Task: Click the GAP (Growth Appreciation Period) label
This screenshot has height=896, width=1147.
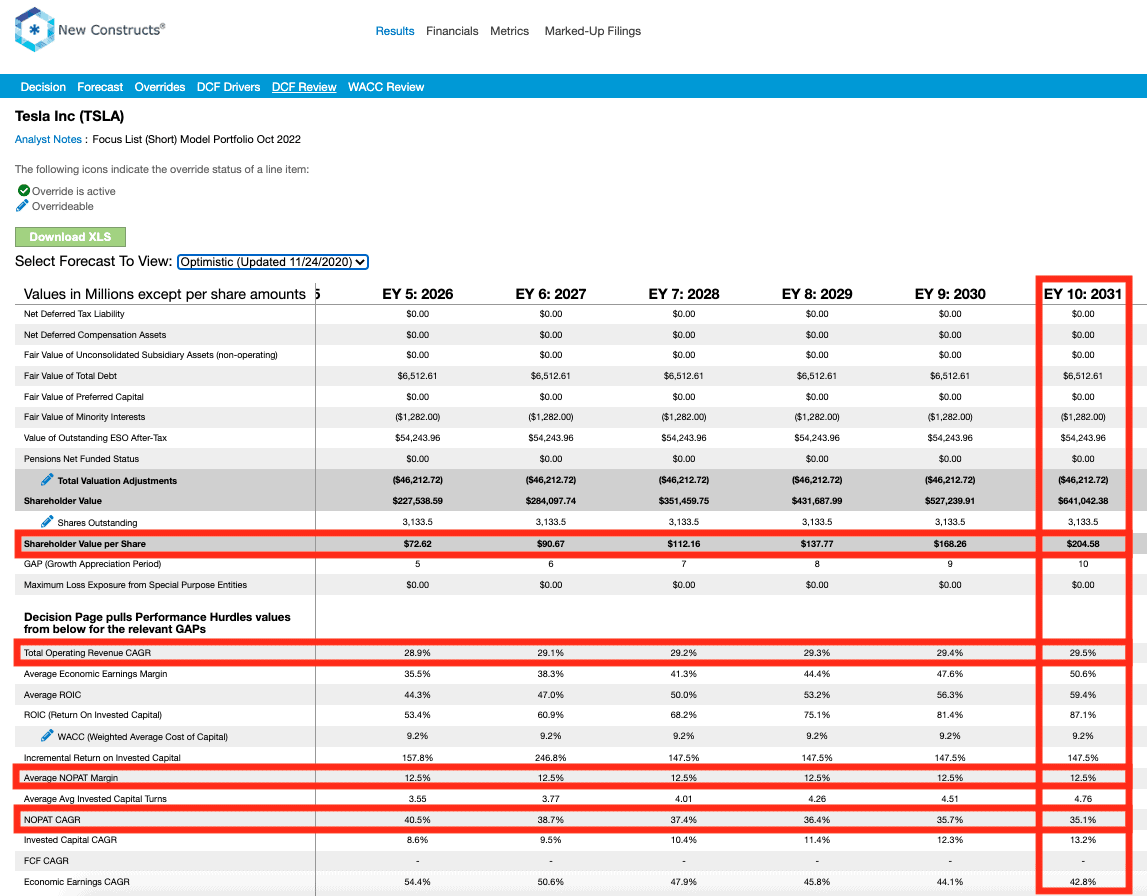Action: 92,564
